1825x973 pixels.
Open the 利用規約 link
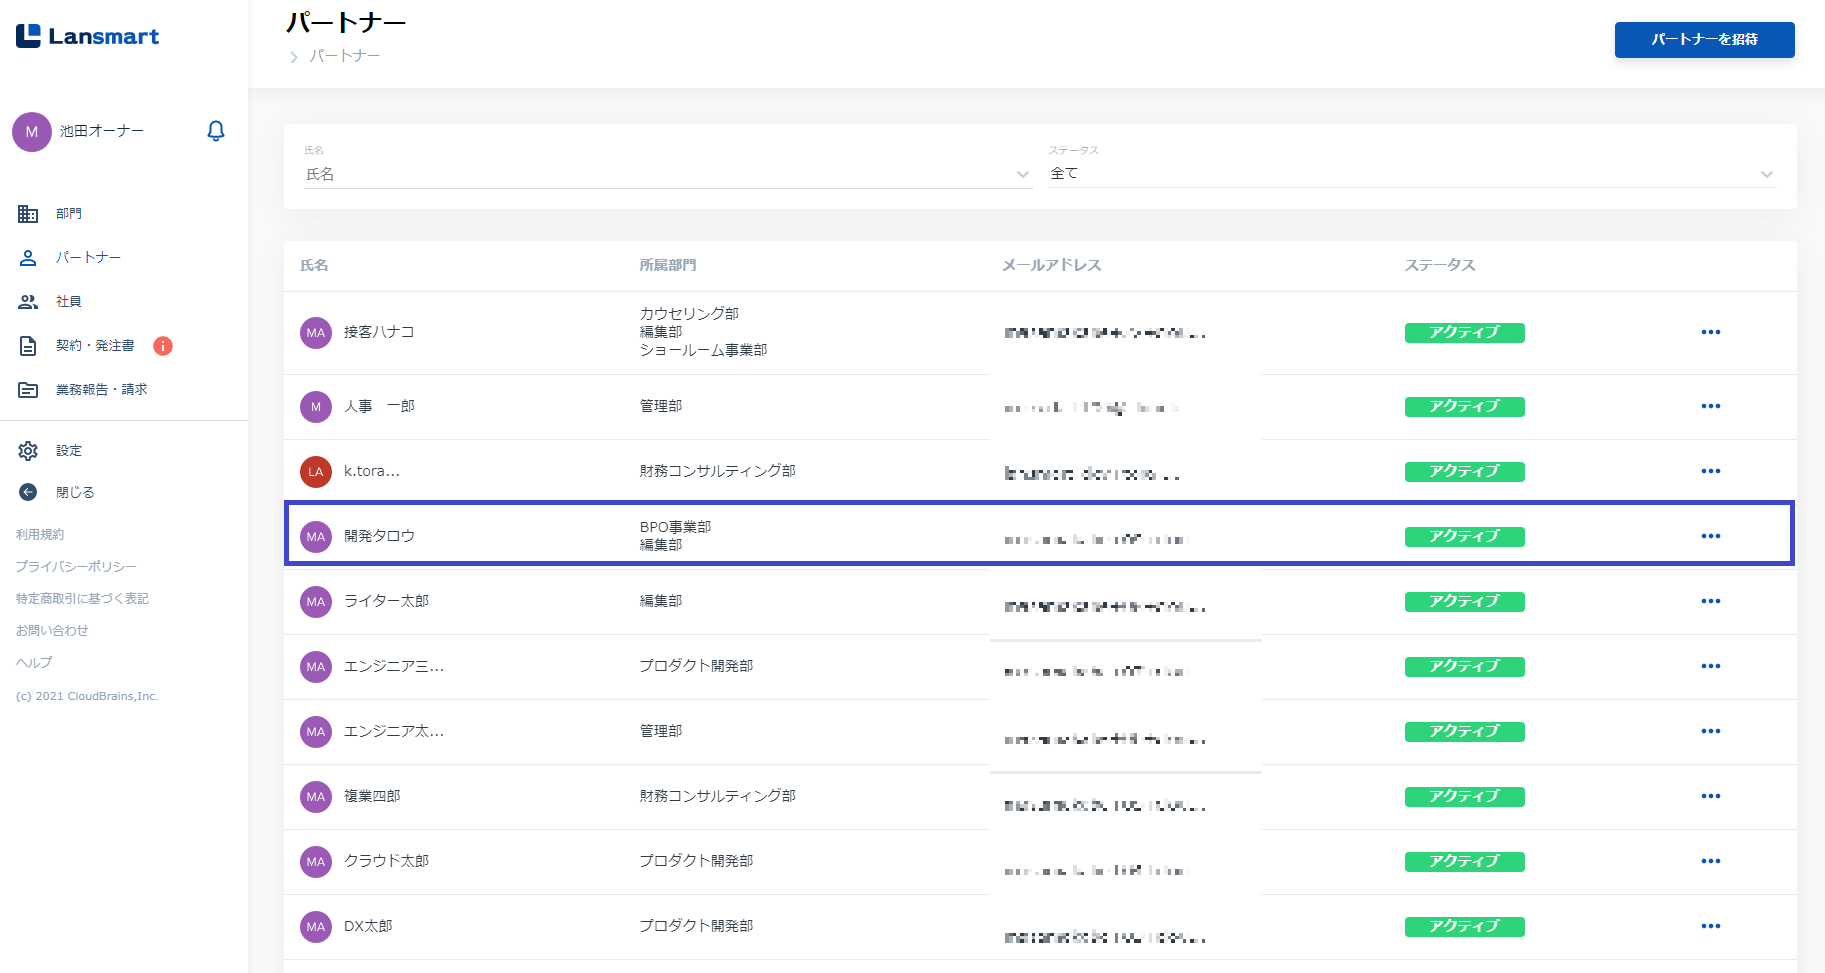point(40,535)
